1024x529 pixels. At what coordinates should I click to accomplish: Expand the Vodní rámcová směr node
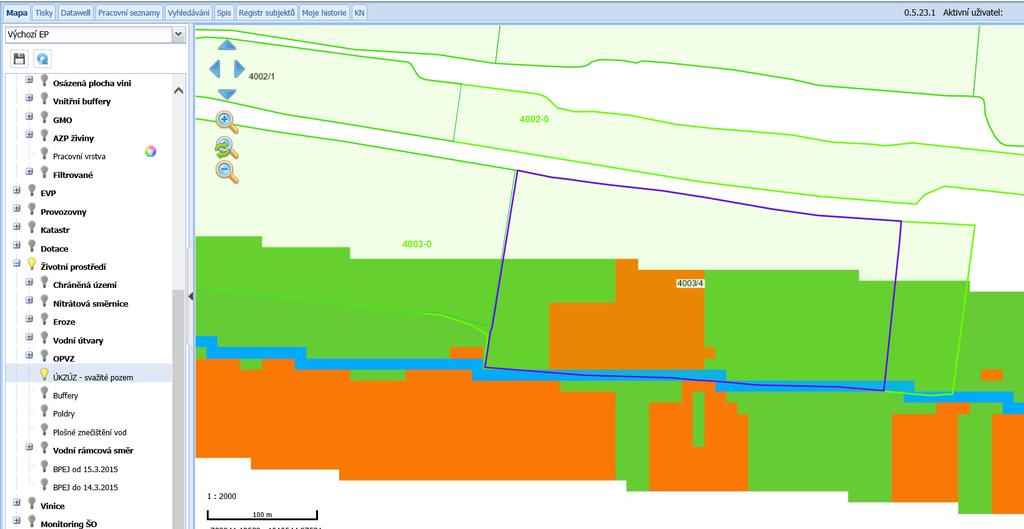pos(29,447)
